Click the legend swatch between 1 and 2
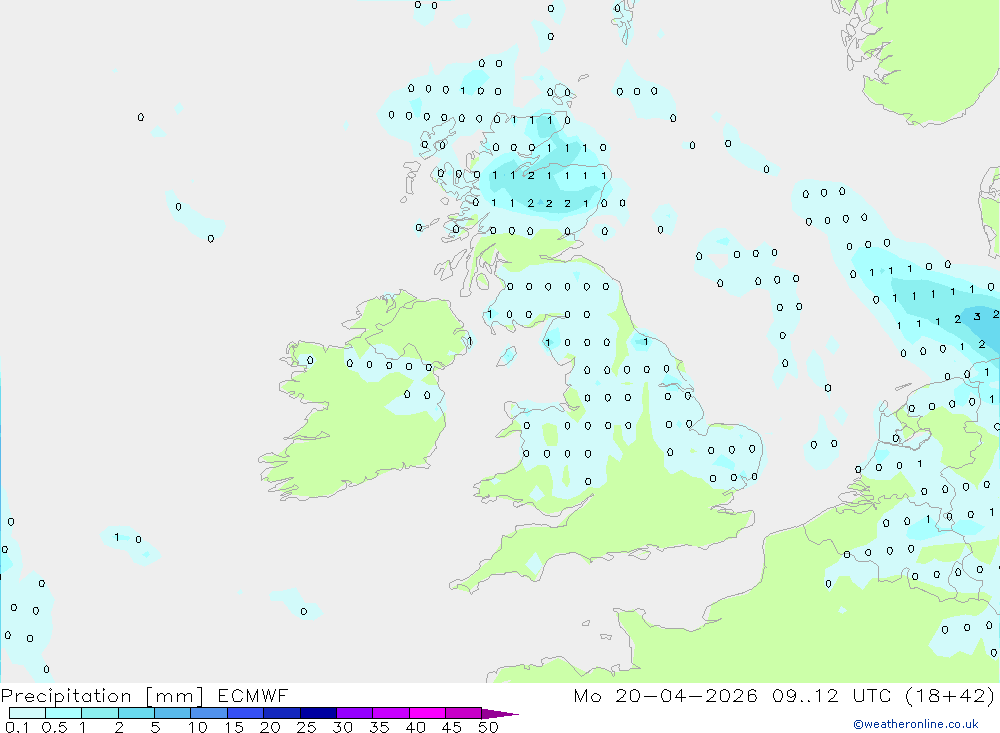The image size is (1000, 733). (100, 713)
